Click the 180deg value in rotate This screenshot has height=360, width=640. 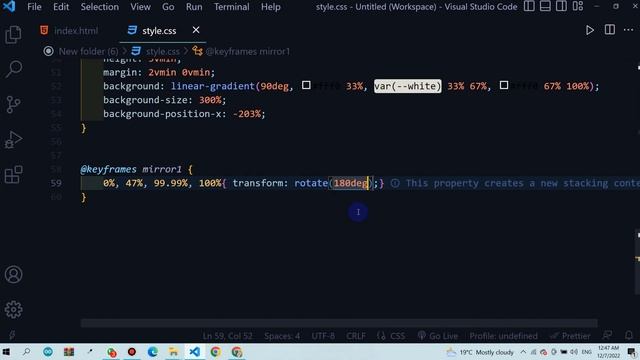[351, 183]
